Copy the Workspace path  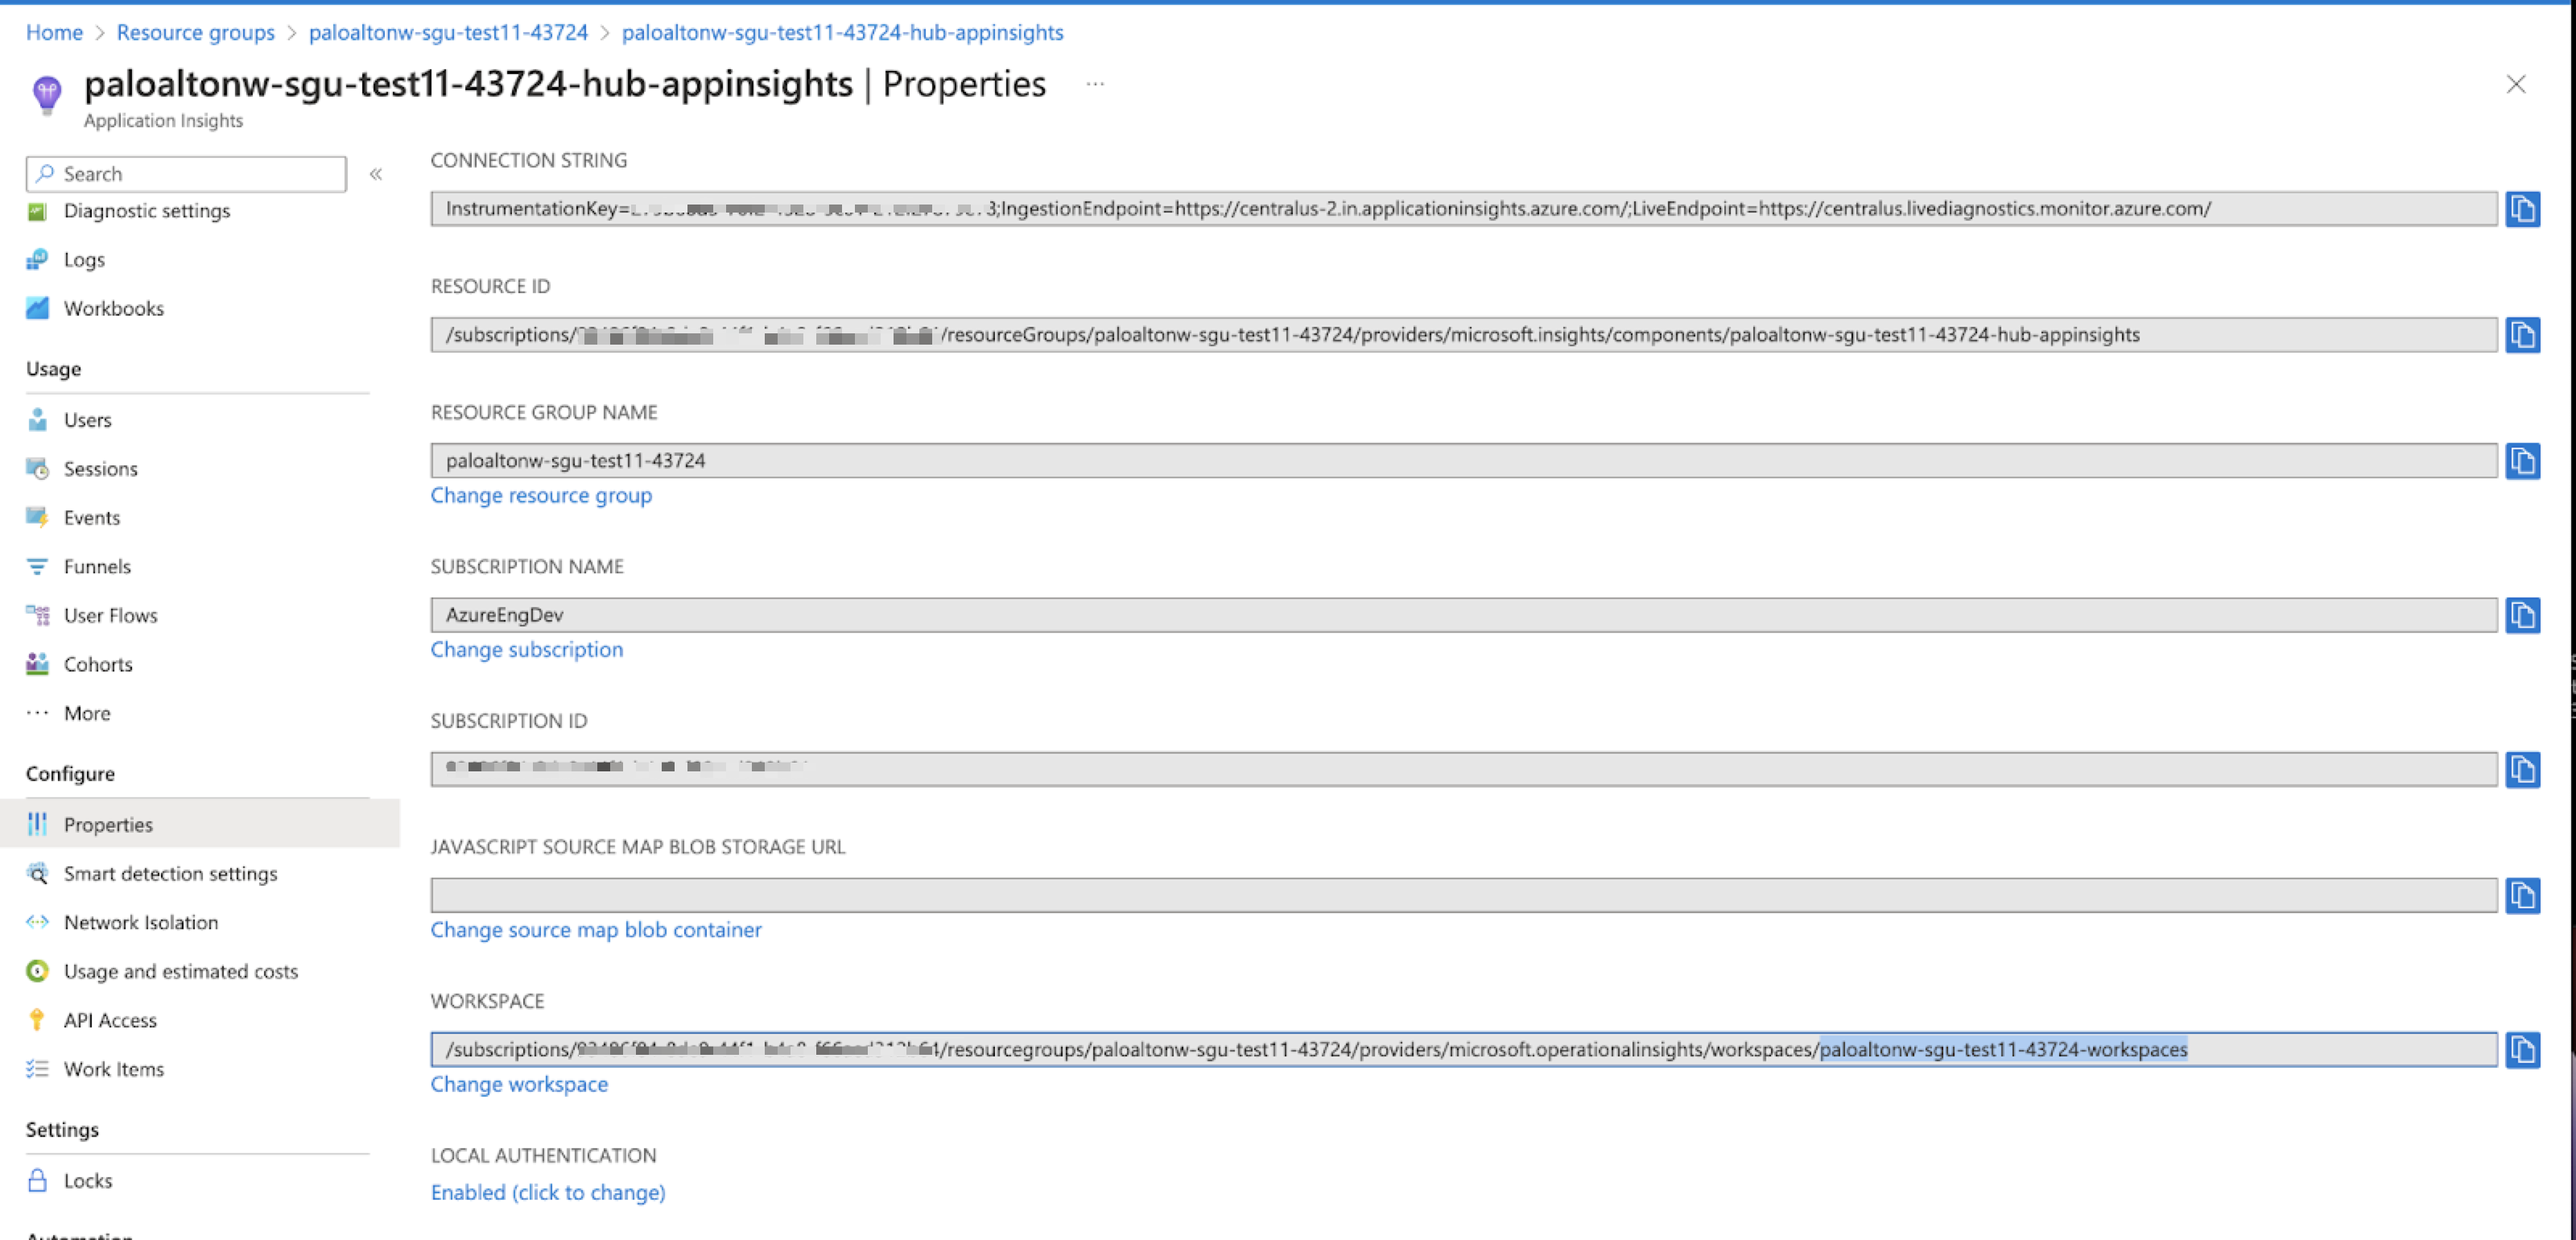(x=2522, y=1050)
